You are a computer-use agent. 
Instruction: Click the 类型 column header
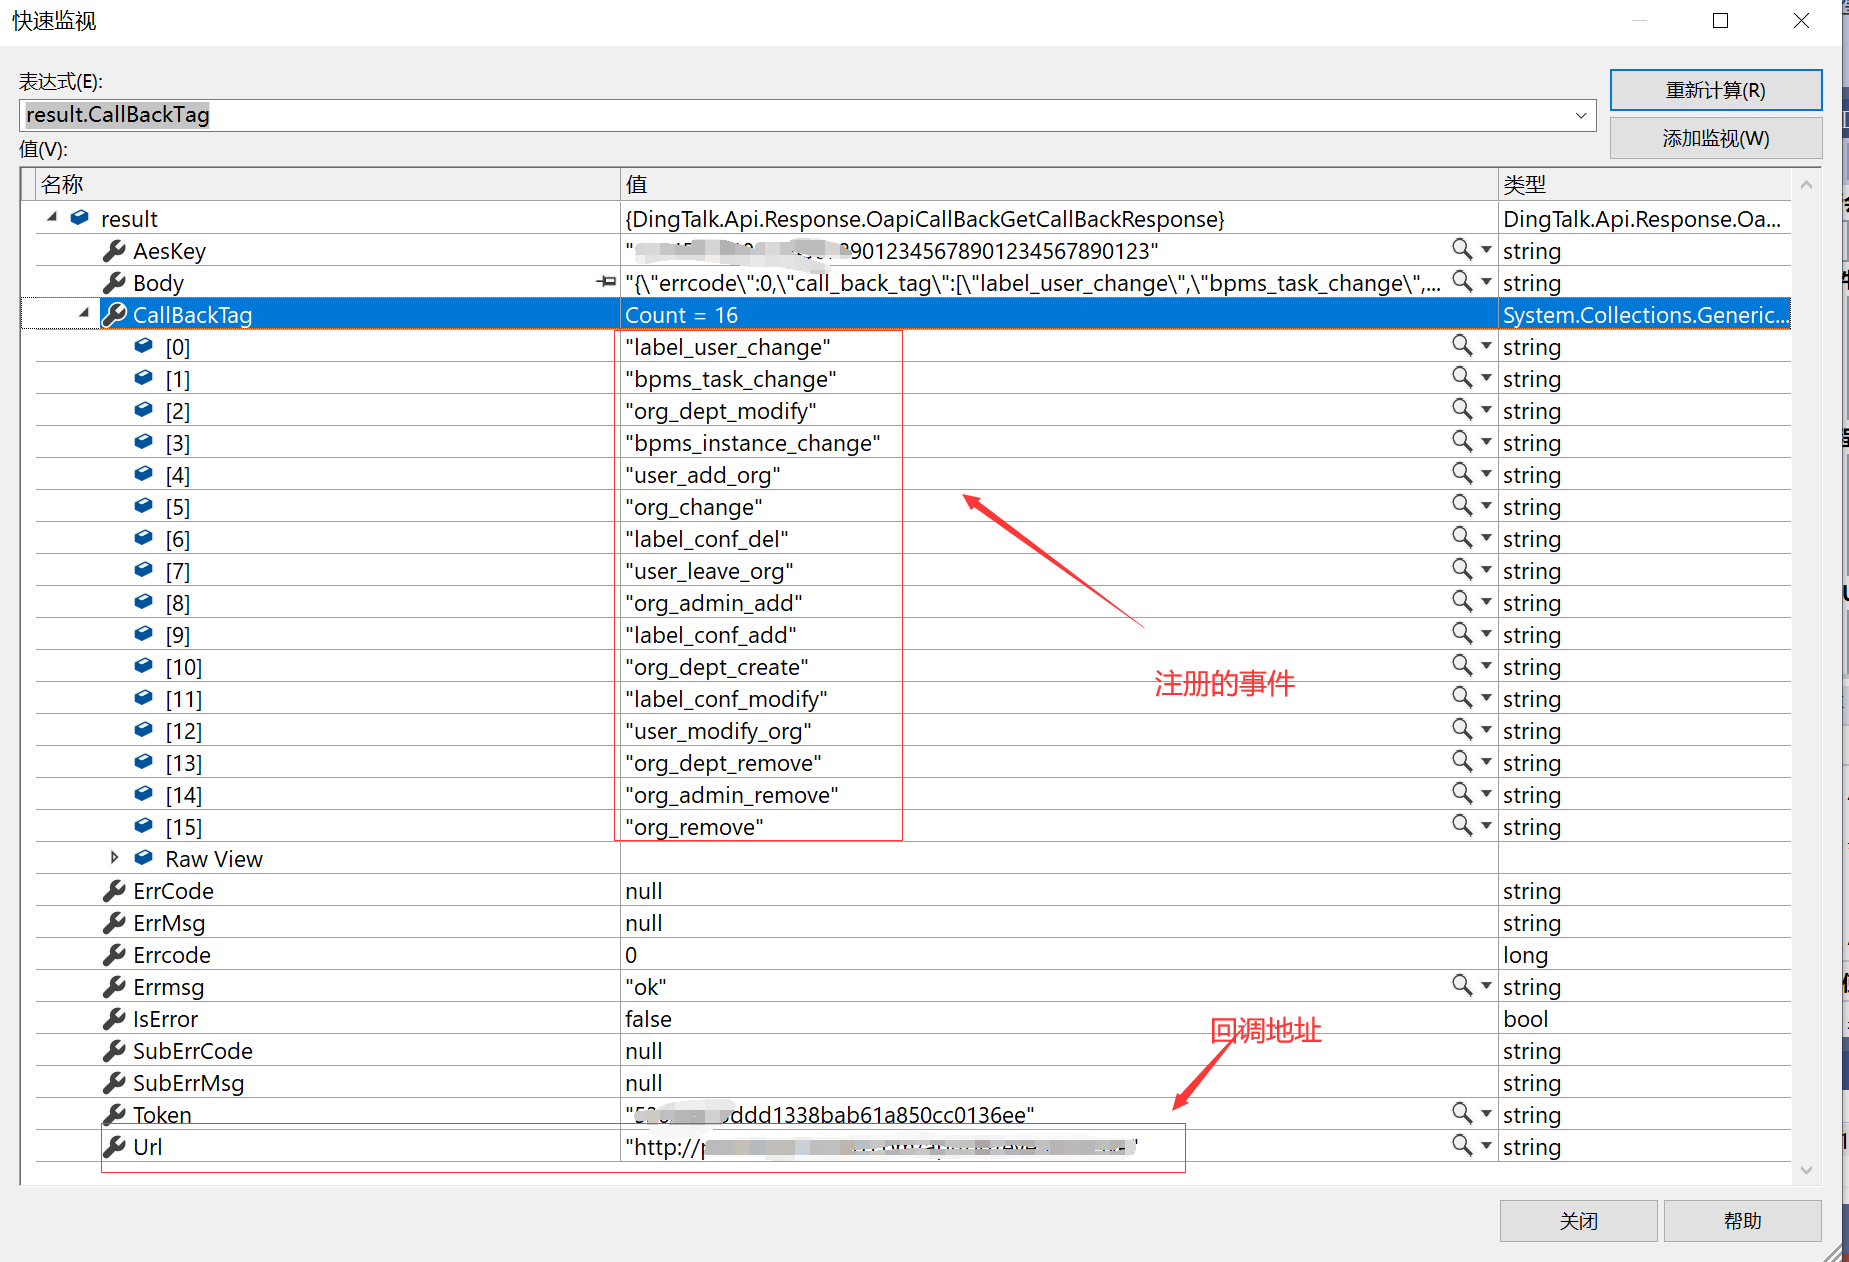tap(1644, 184)
